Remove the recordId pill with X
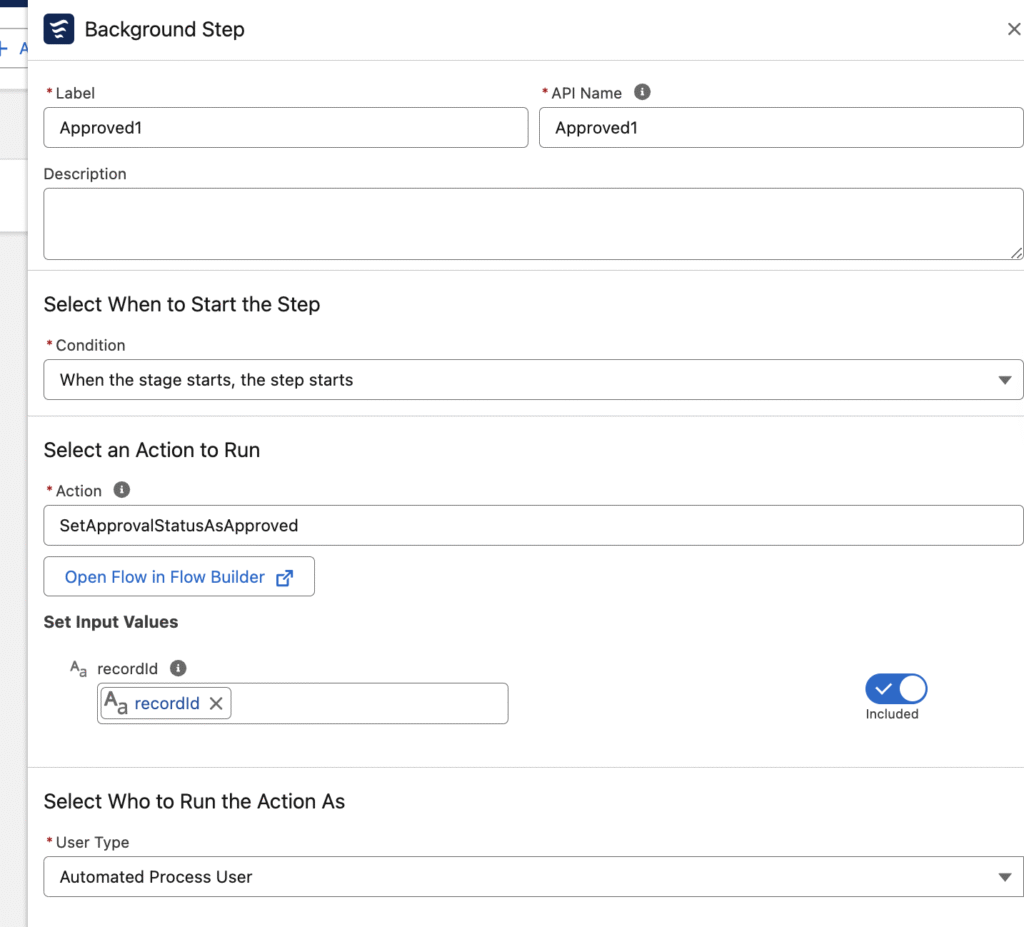Viewport: 1024px width, 927px height. (216, 703)
